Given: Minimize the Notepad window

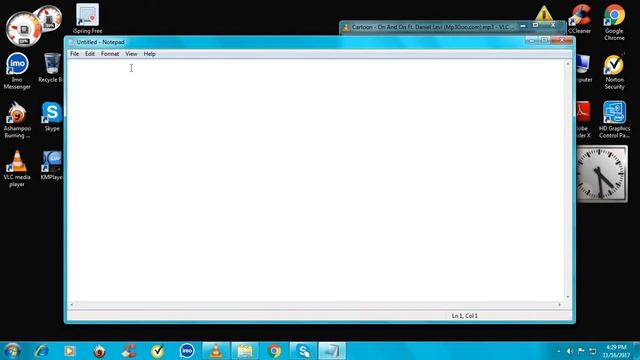Looking at the screenshot, I should click(x=531, y=40).
